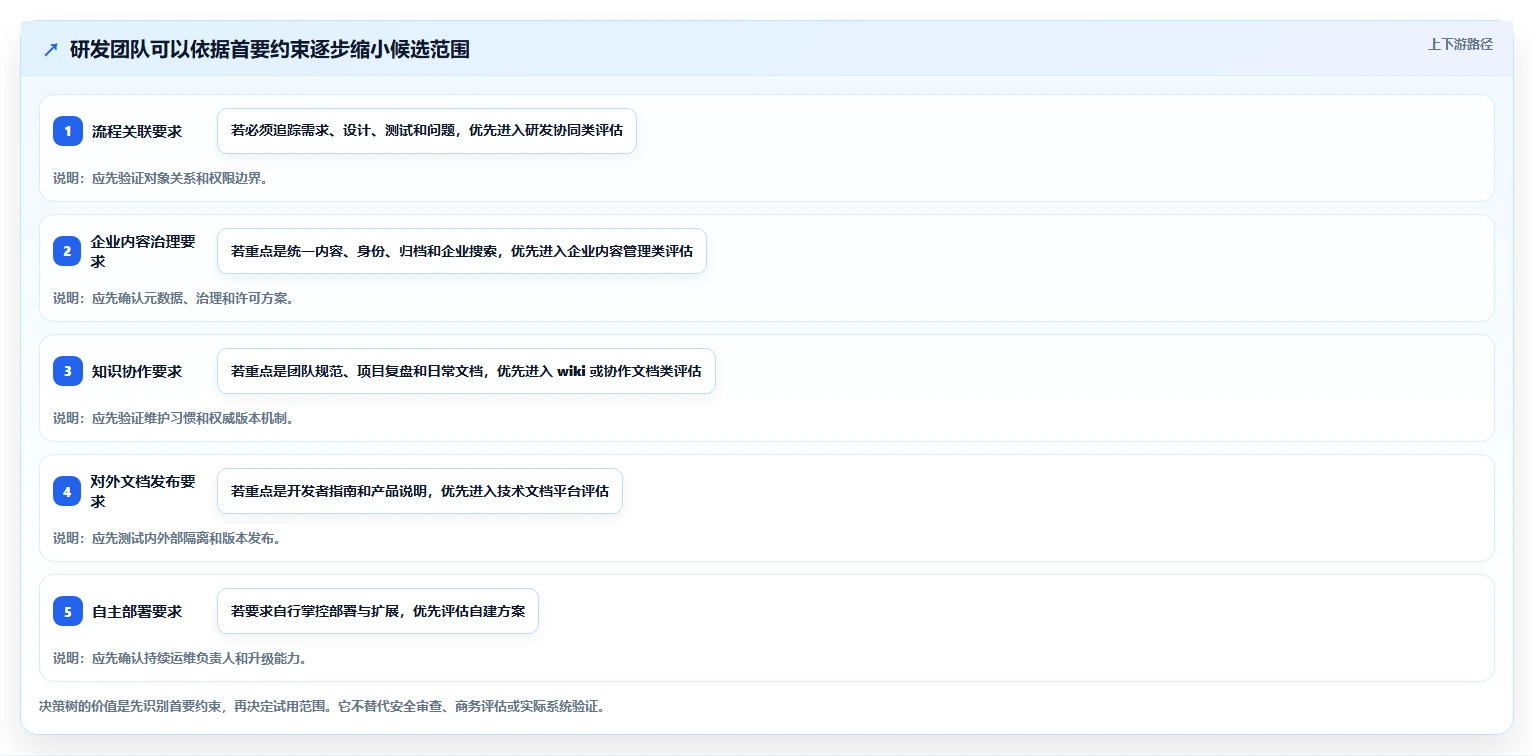Click the heading 研发团队可以依据首要约束逐步缩小候选范围

270,50
